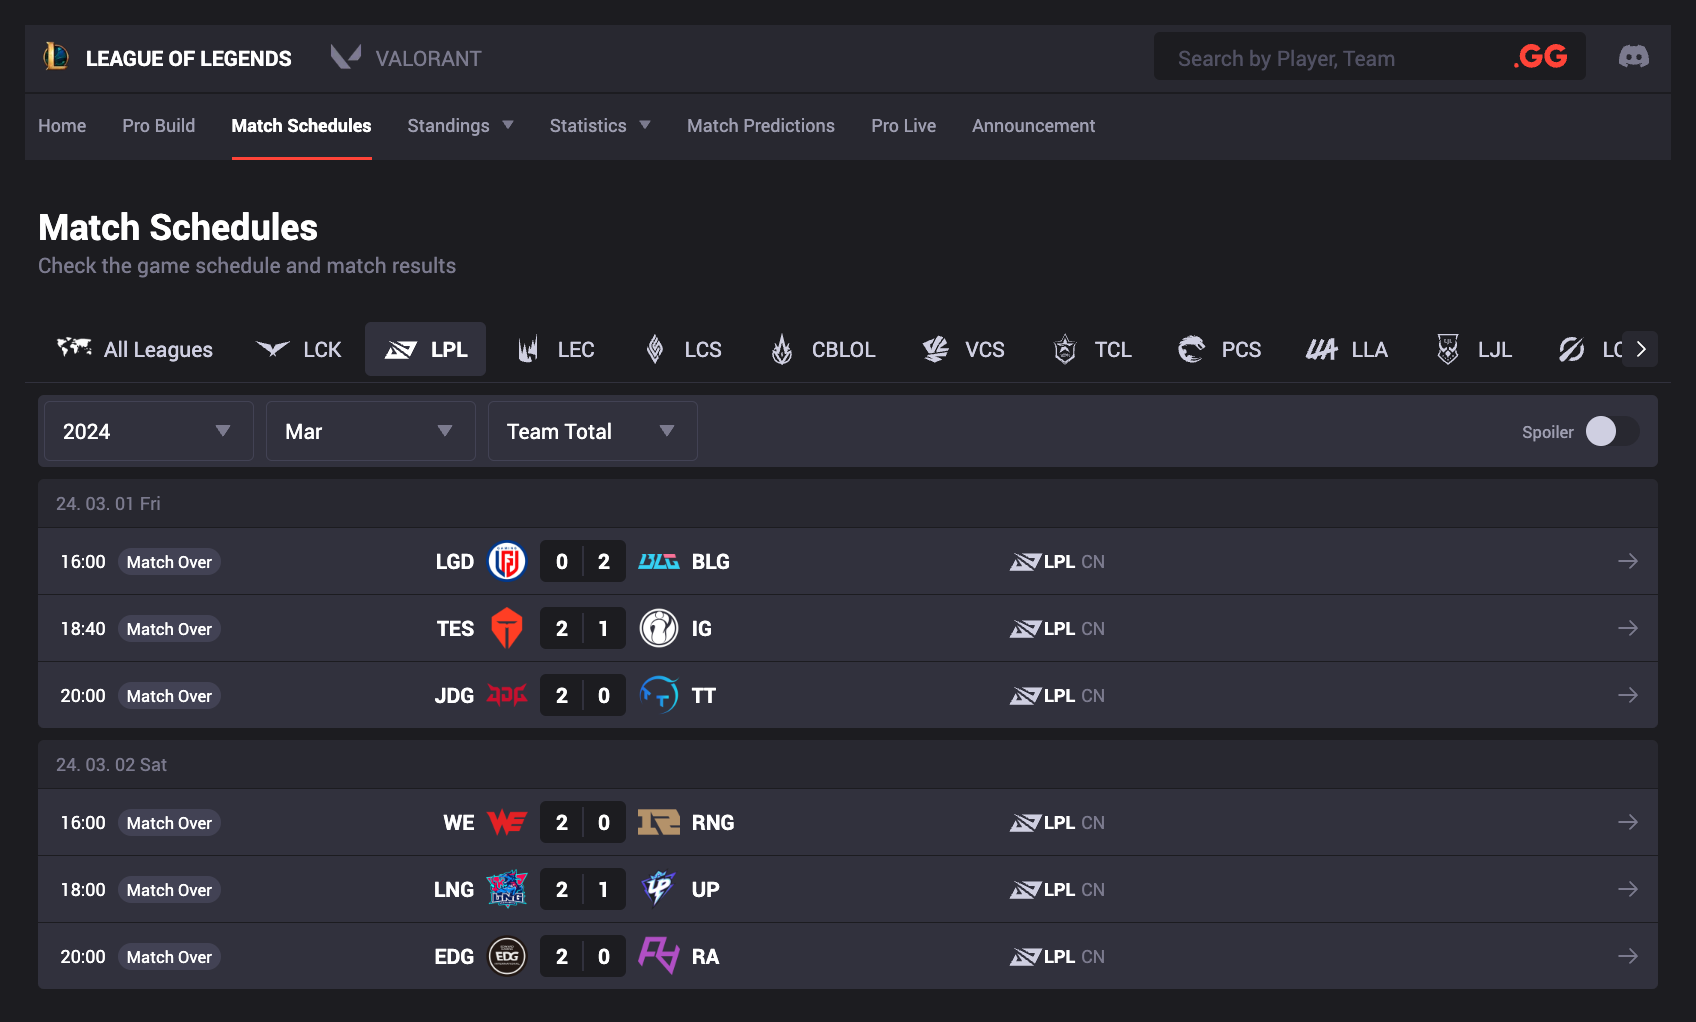
Task: Click the 2-1 score in LNG vs UP row
Action: coord(583,889)
